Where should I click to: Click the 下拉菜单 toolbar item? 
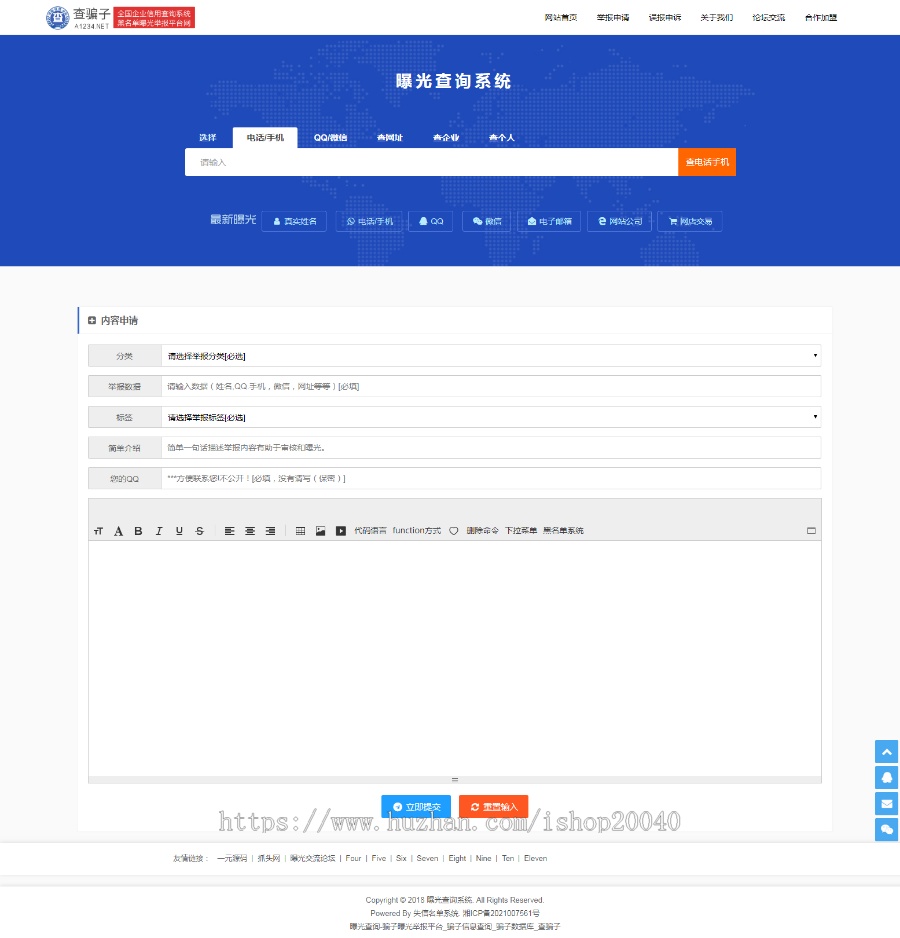click(x=521, y=531)
